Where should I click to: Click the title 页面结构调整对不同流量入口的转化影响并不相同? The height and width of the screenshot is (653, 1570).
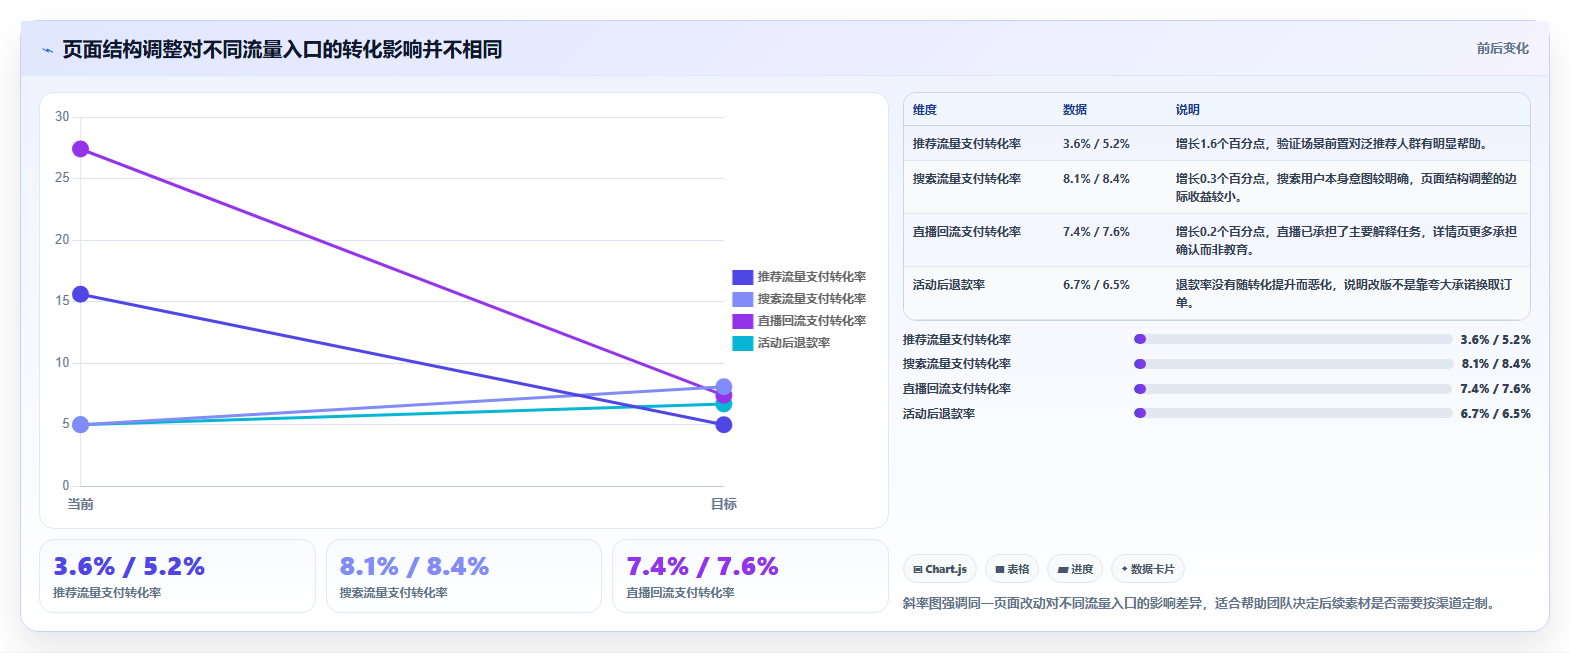(282, 50)
